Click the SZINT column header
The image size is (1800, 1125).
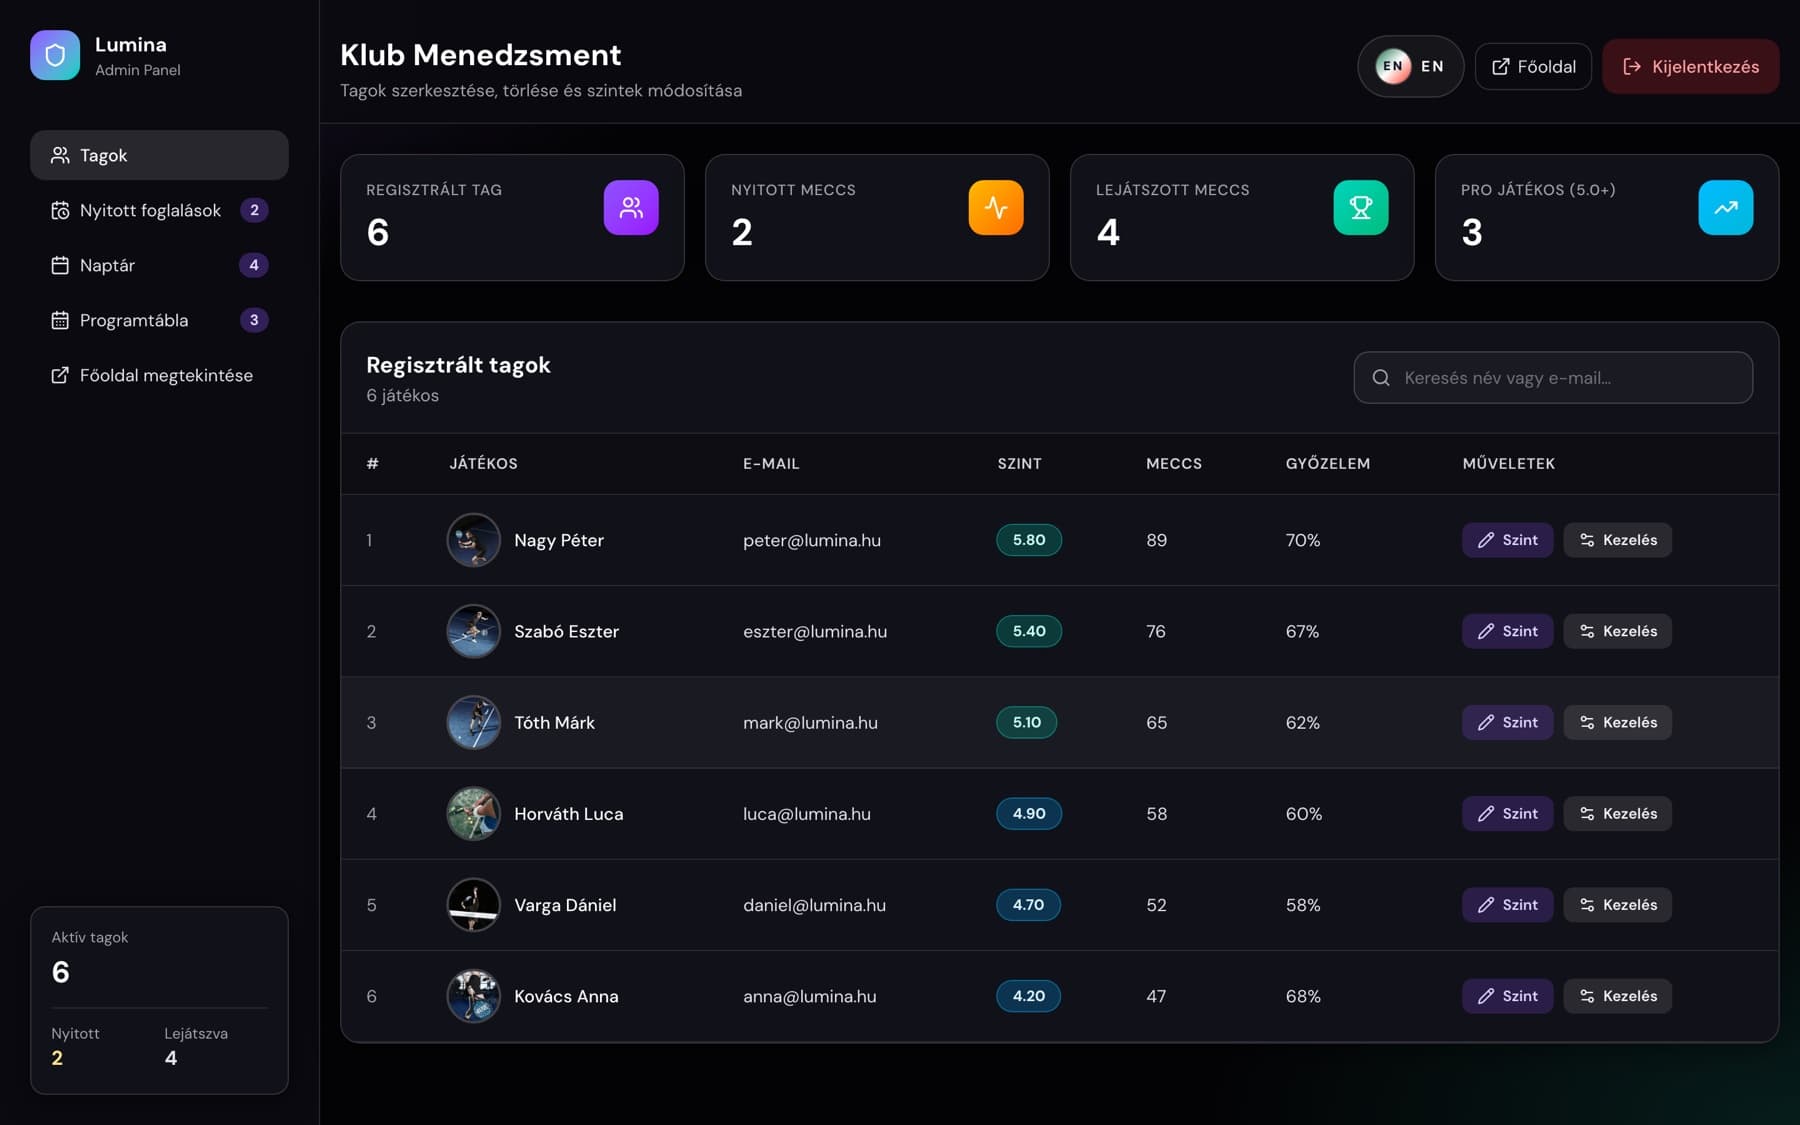[x=1019, y=464]
